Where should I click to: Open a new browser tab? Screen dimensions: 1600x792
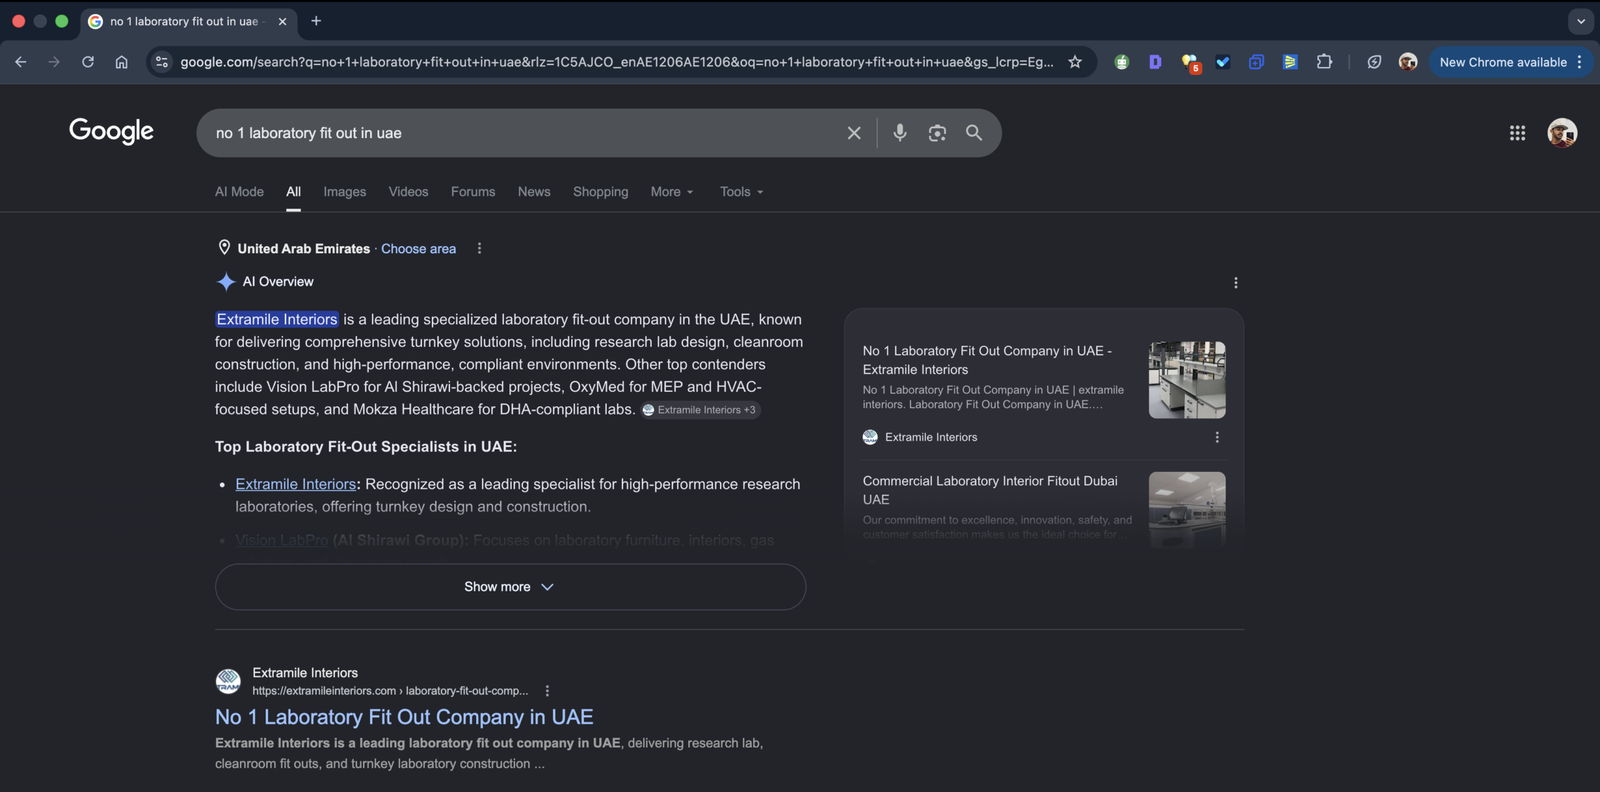click(316, 21)
